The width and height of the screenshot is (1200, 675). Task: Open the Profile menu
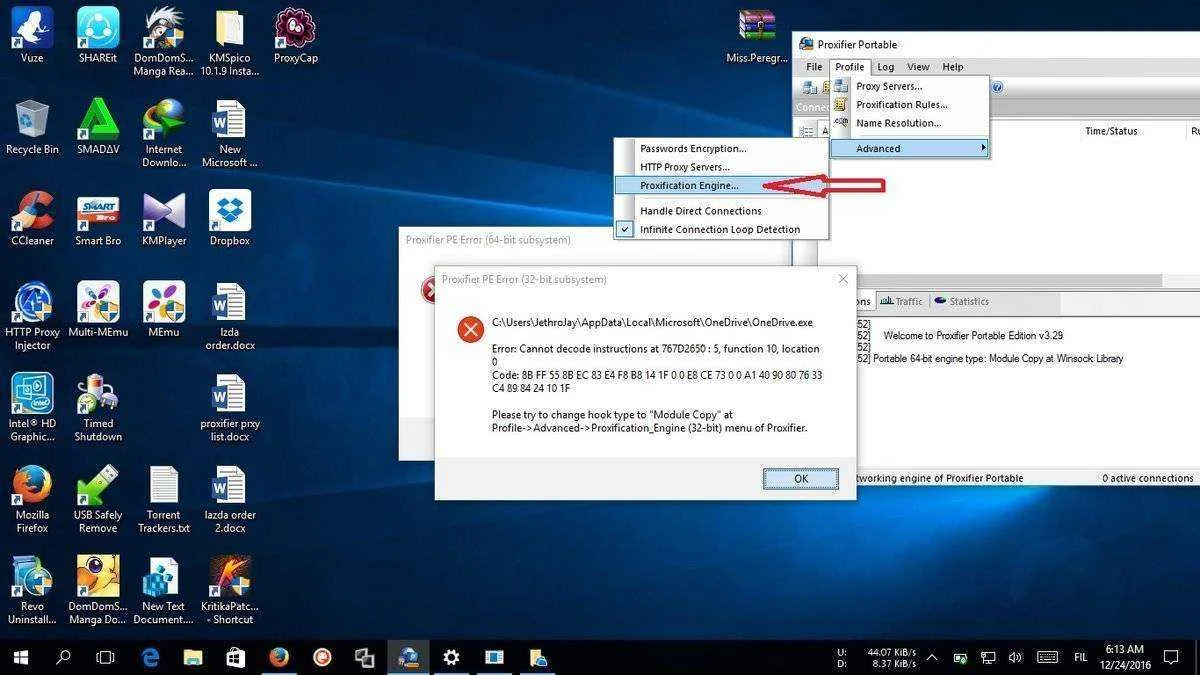(850, 67)
